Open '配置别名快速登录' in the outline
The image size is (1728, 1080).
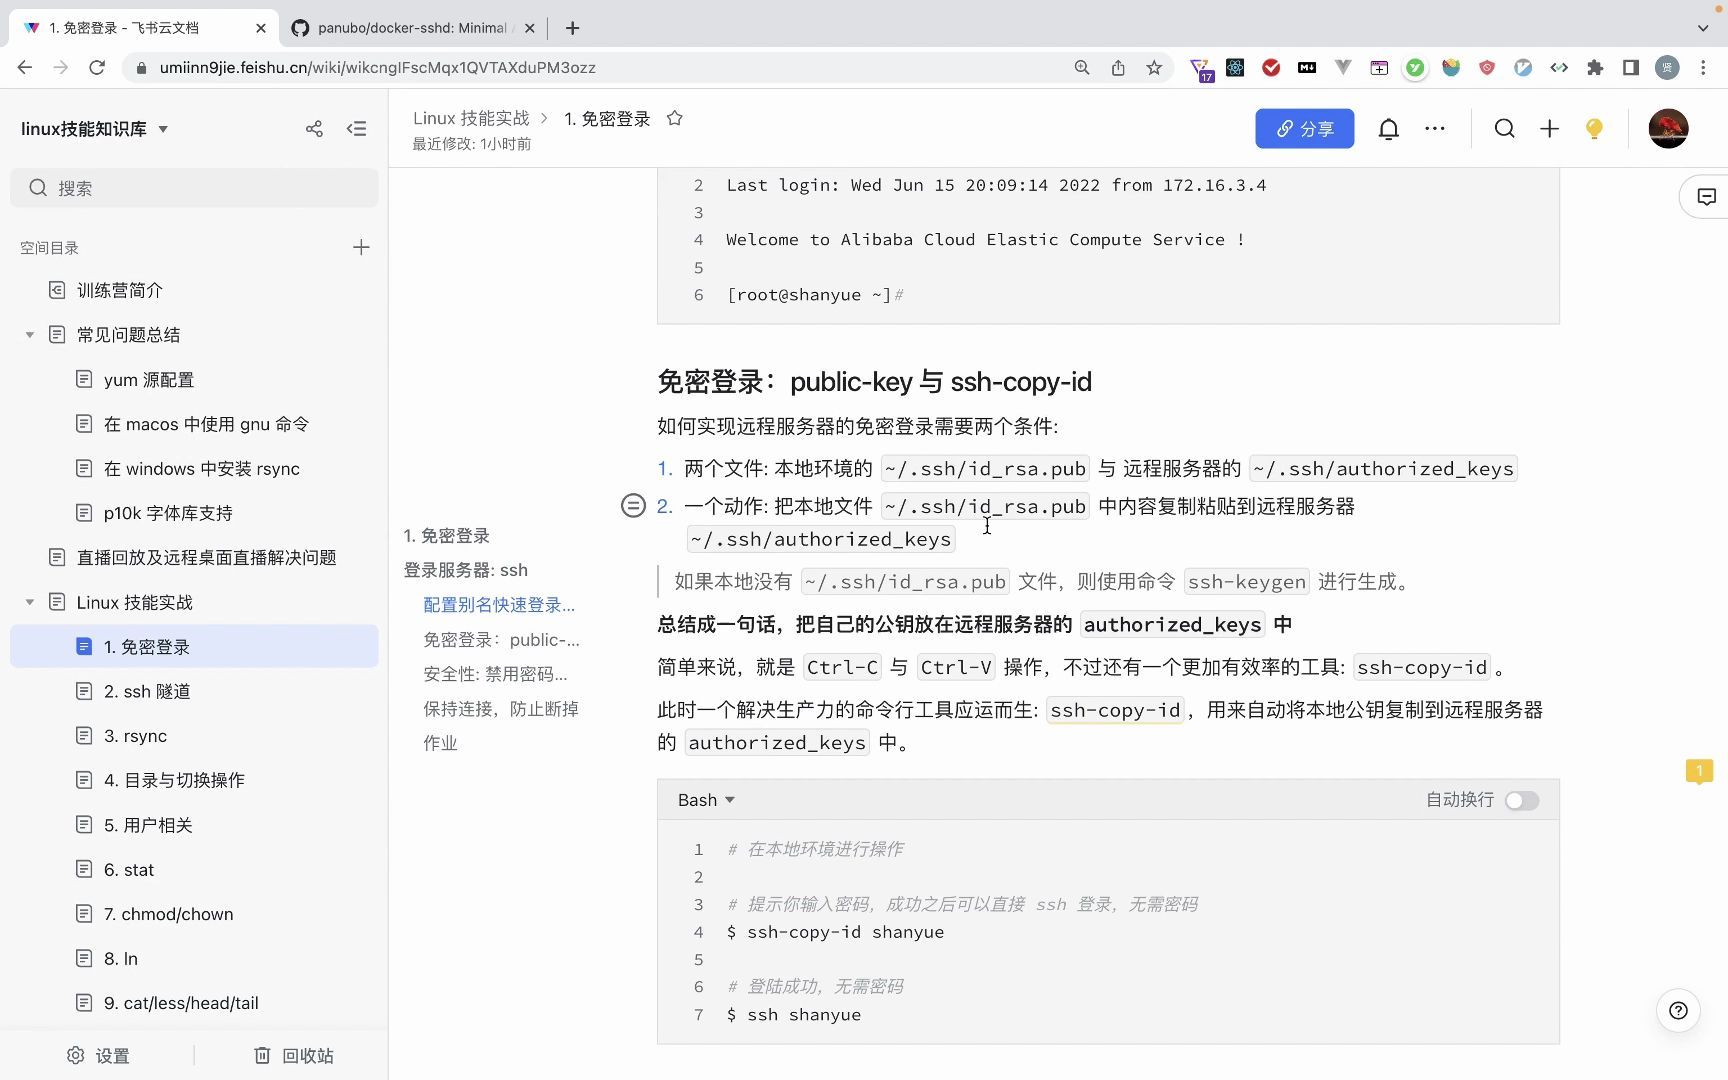pos(499,604)
